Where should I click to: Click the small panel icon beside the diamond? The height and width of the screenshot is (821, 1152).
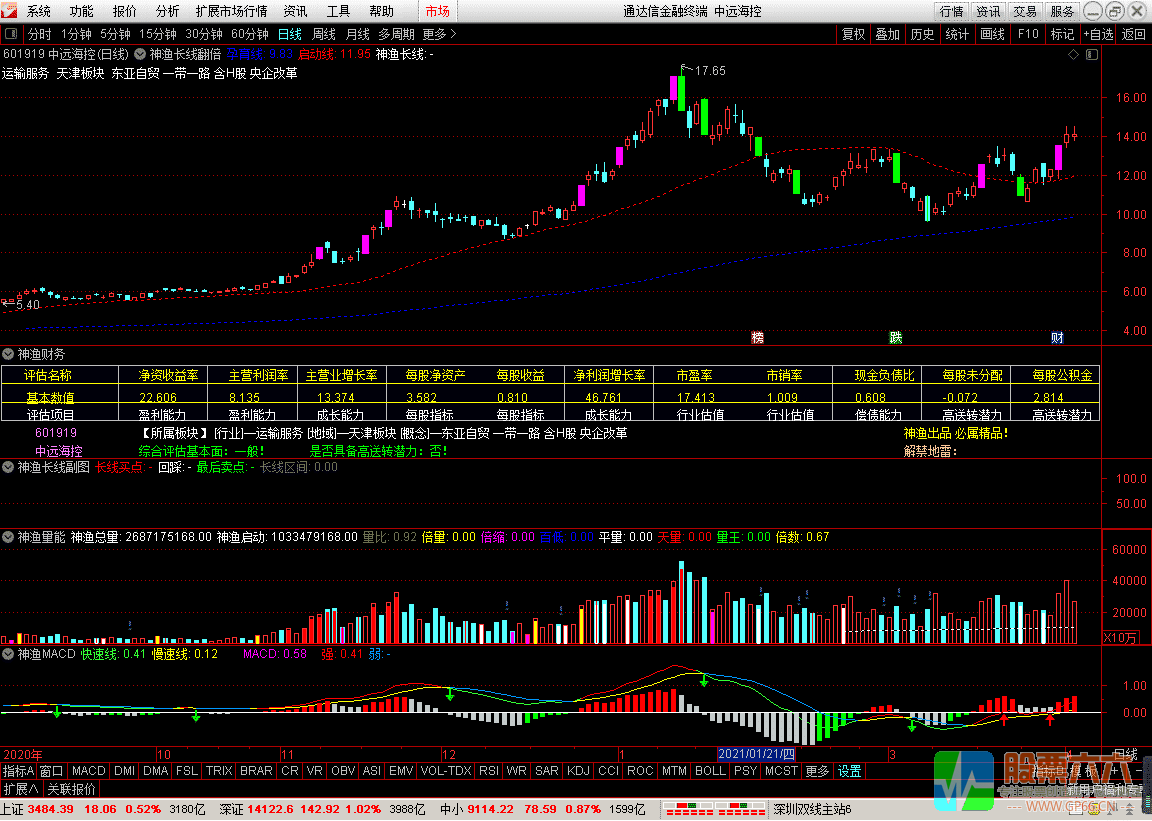(x=1092, y=54)
